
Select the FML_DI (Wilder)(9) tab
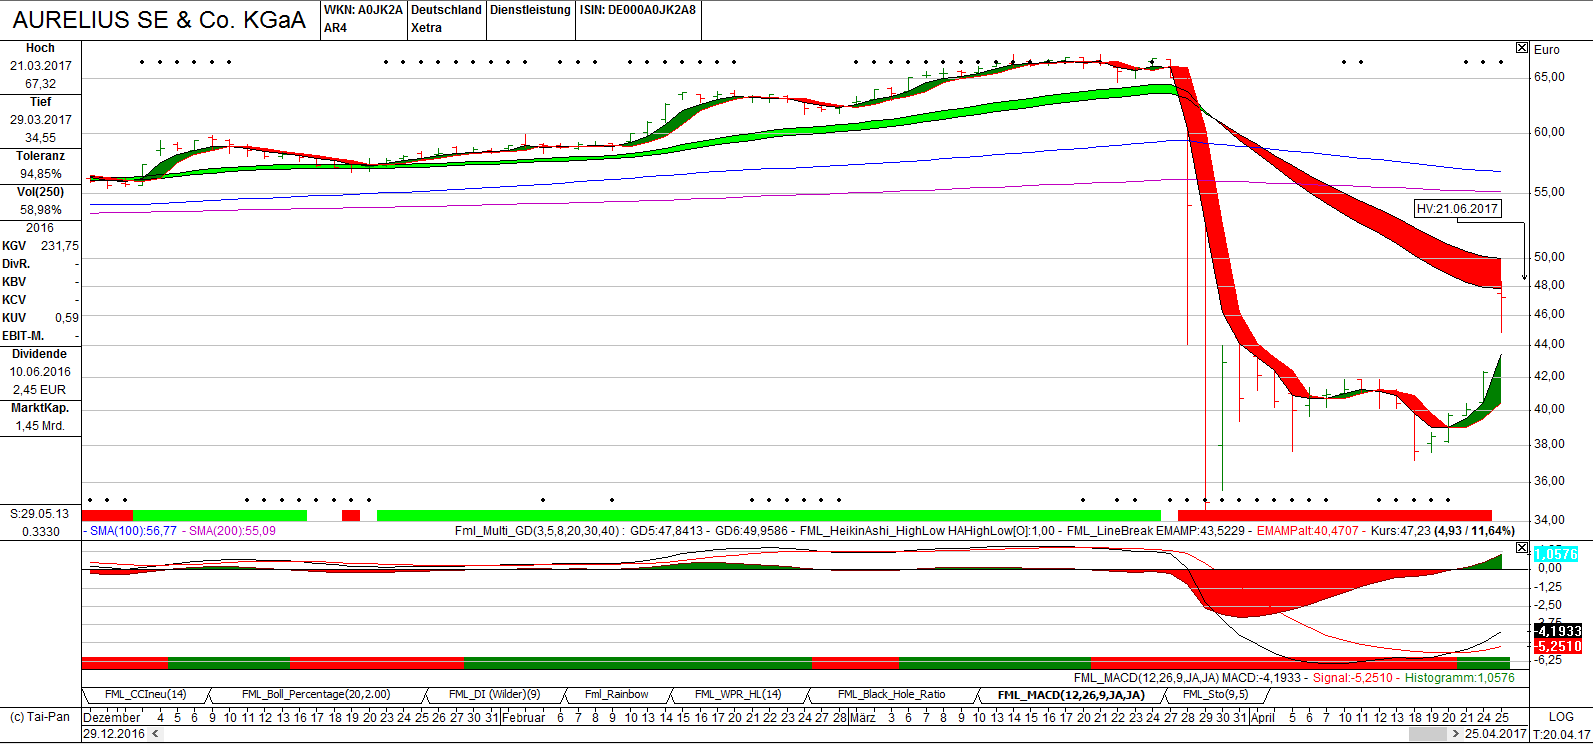[494, 694]
